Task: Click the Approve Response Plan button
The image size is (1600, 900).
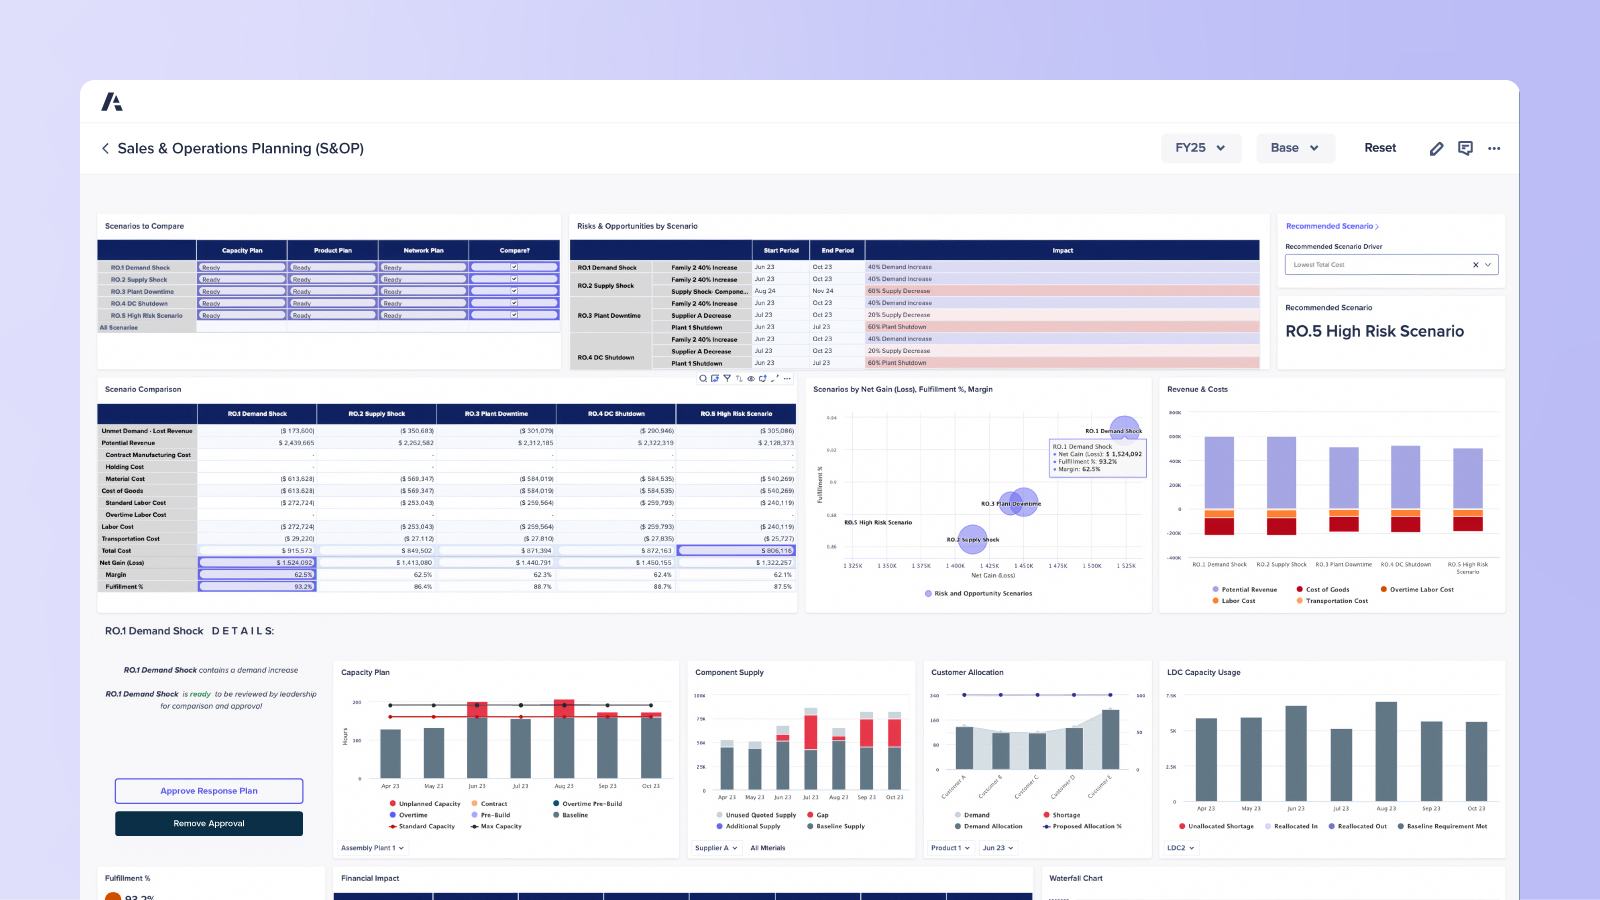Action: [209, 790]
